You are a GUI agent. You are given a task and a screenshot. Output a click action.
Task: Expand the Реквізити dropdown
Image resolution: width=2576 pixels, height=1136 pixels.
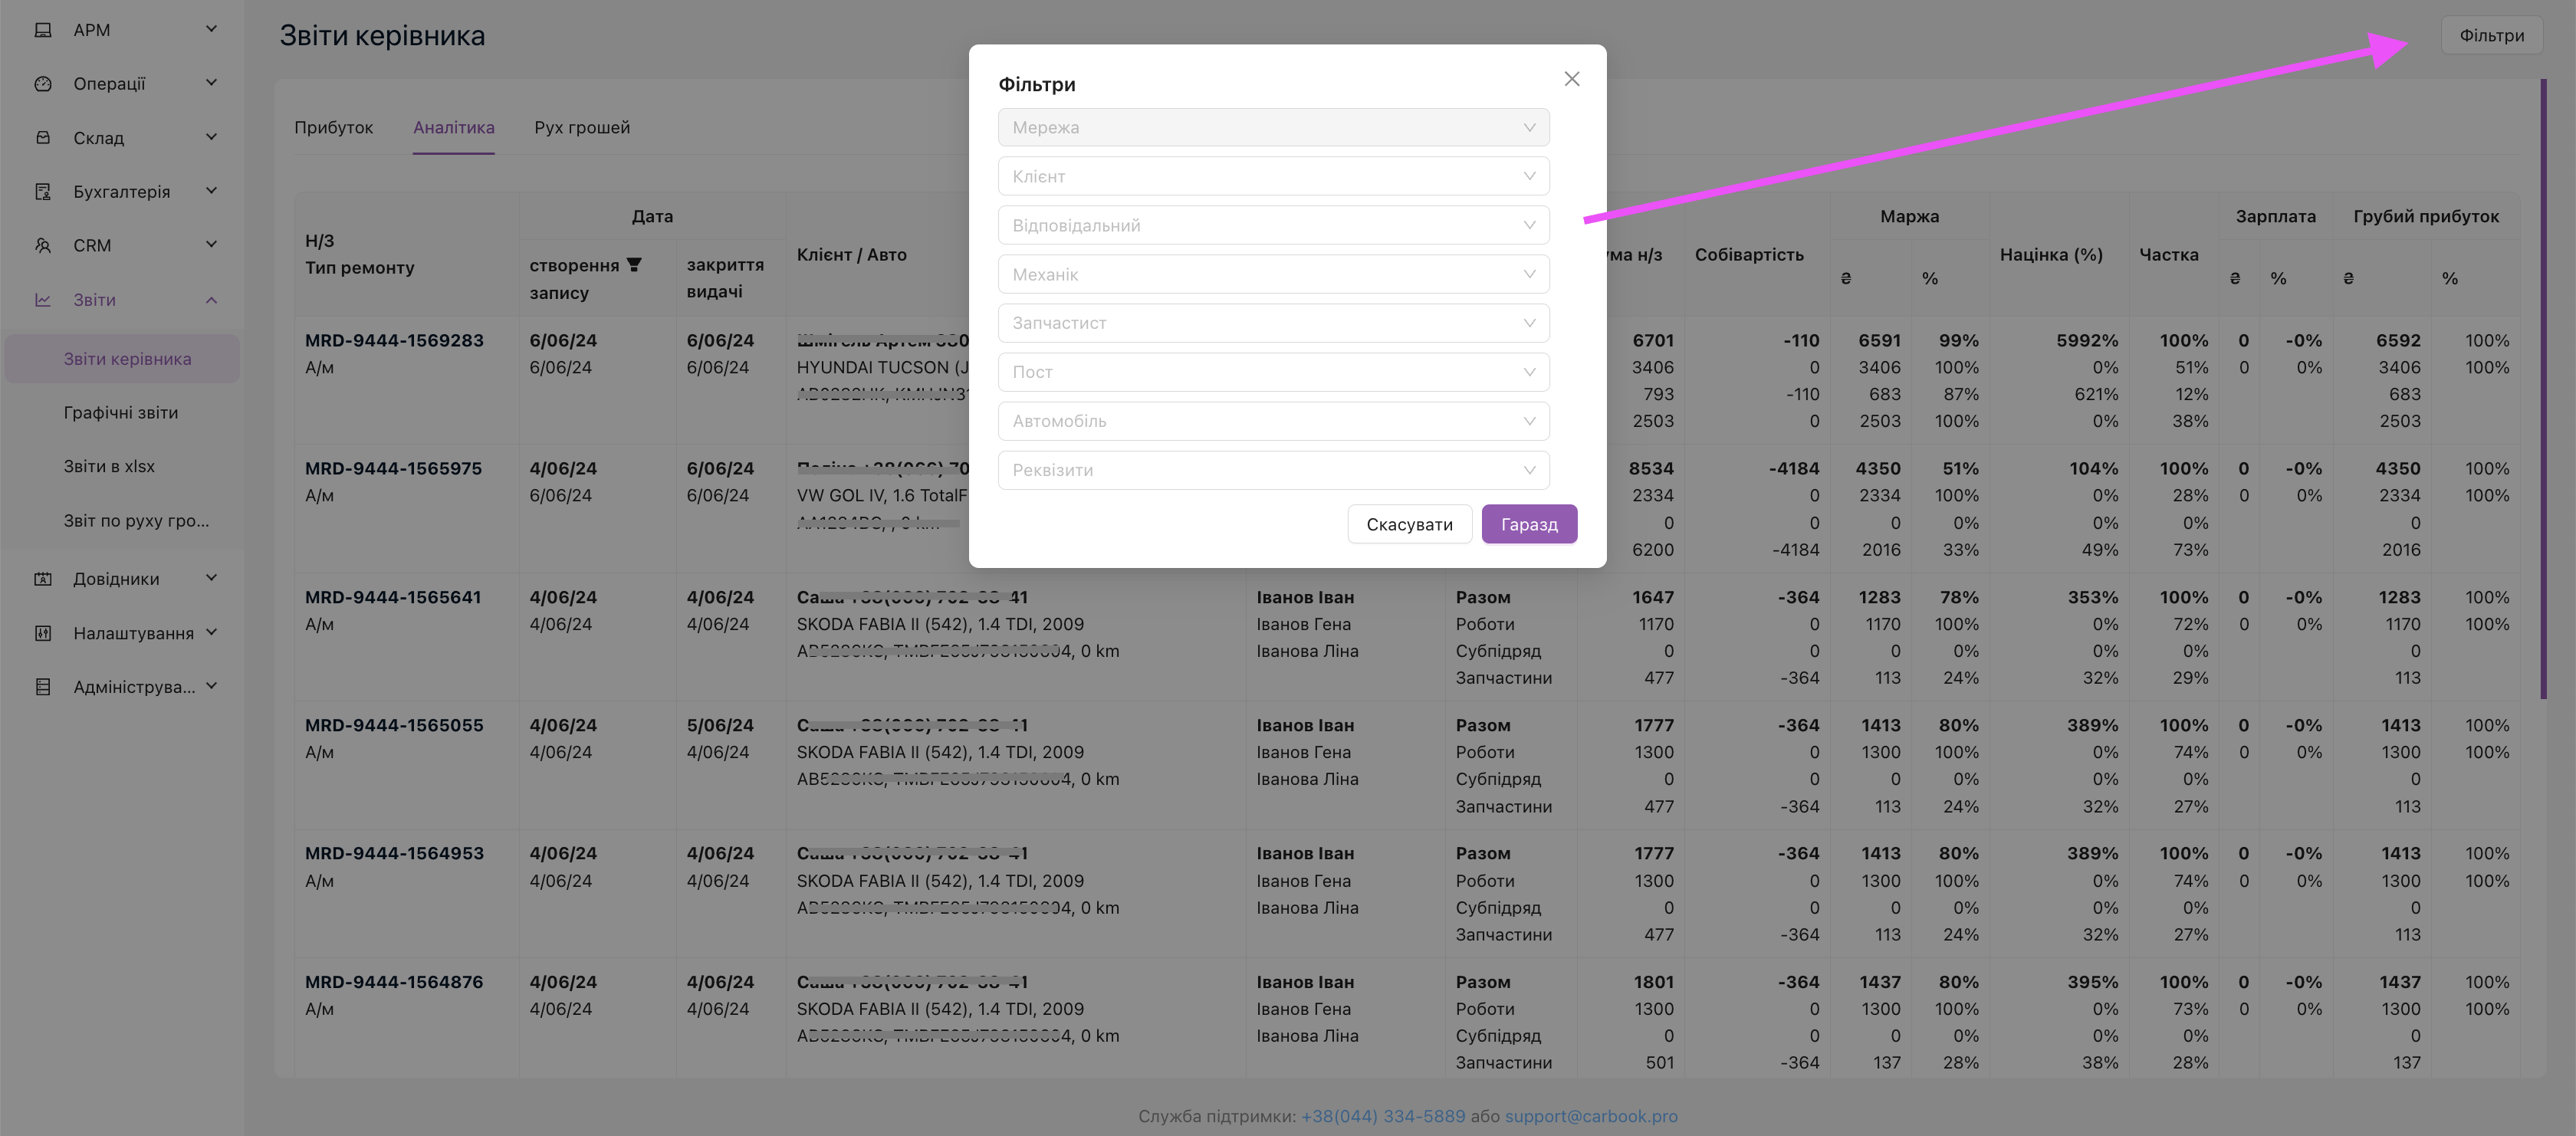(1273, 470)
